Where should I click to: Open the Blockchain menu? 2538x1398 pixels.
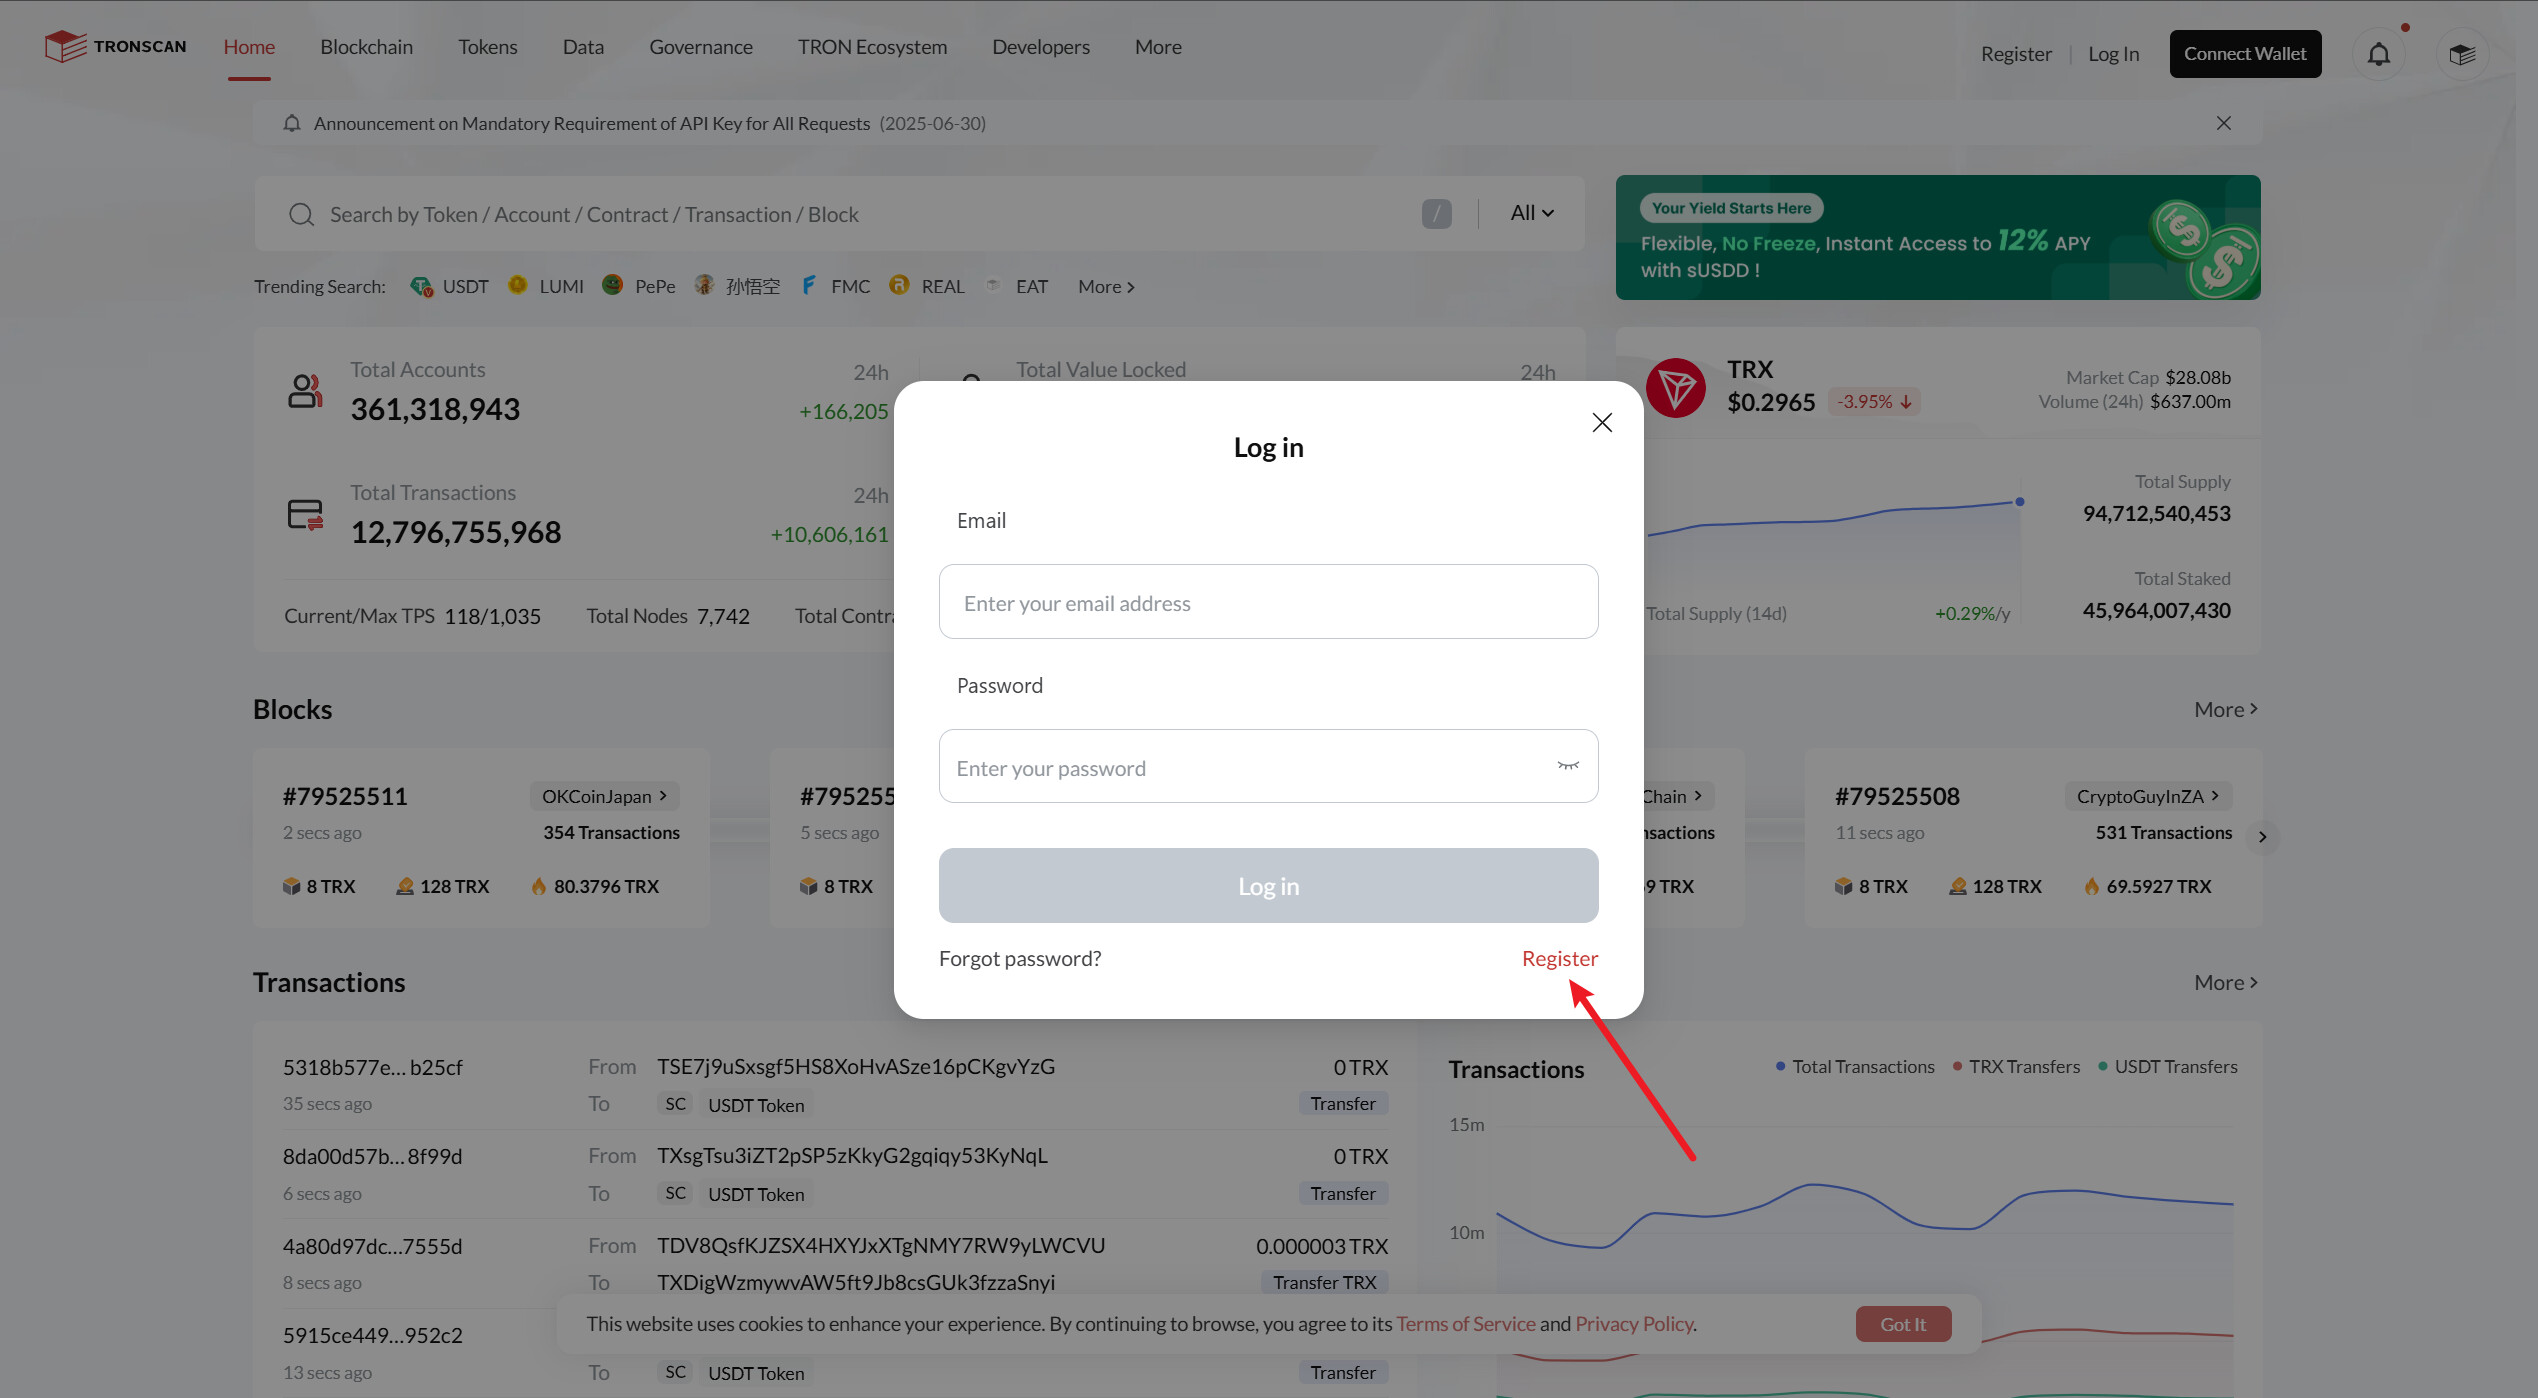click(x=366, y=47)
